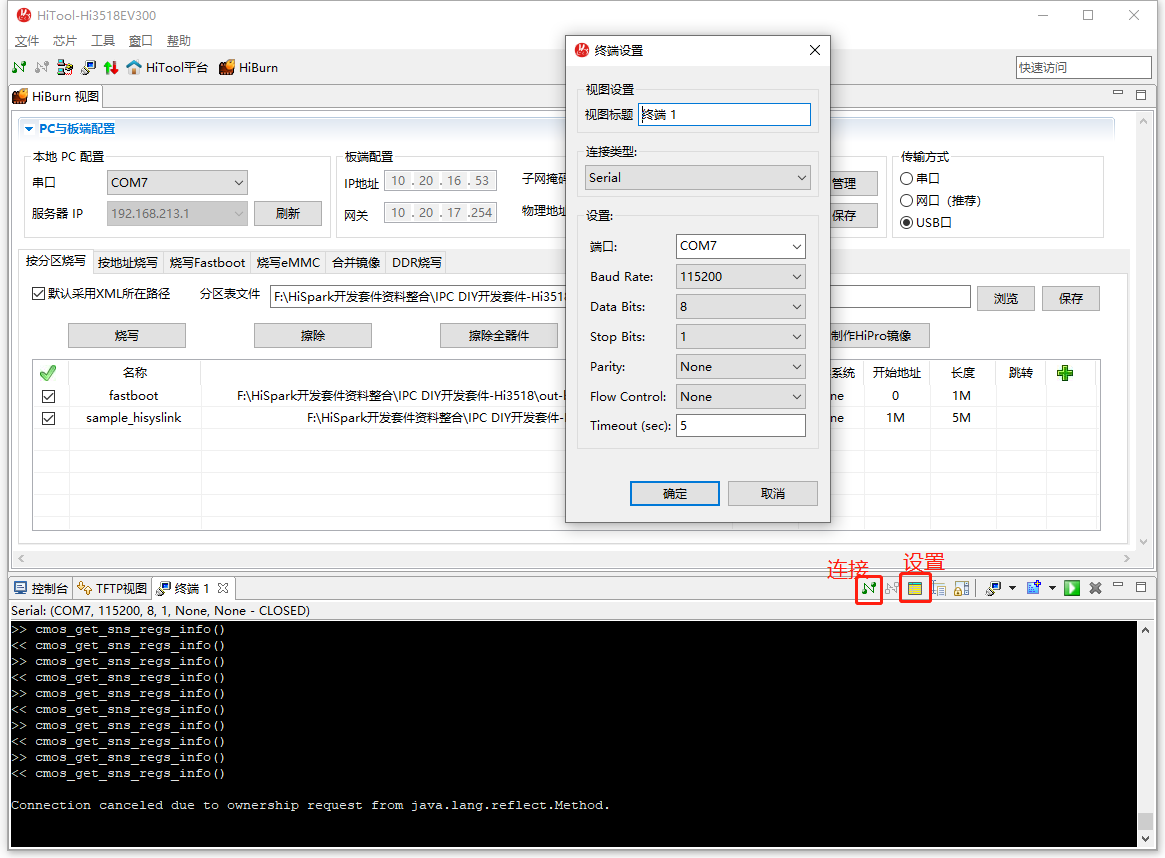Open the 窗口 menu
This screenshot has height=858, width=1165.
(140, 41)
